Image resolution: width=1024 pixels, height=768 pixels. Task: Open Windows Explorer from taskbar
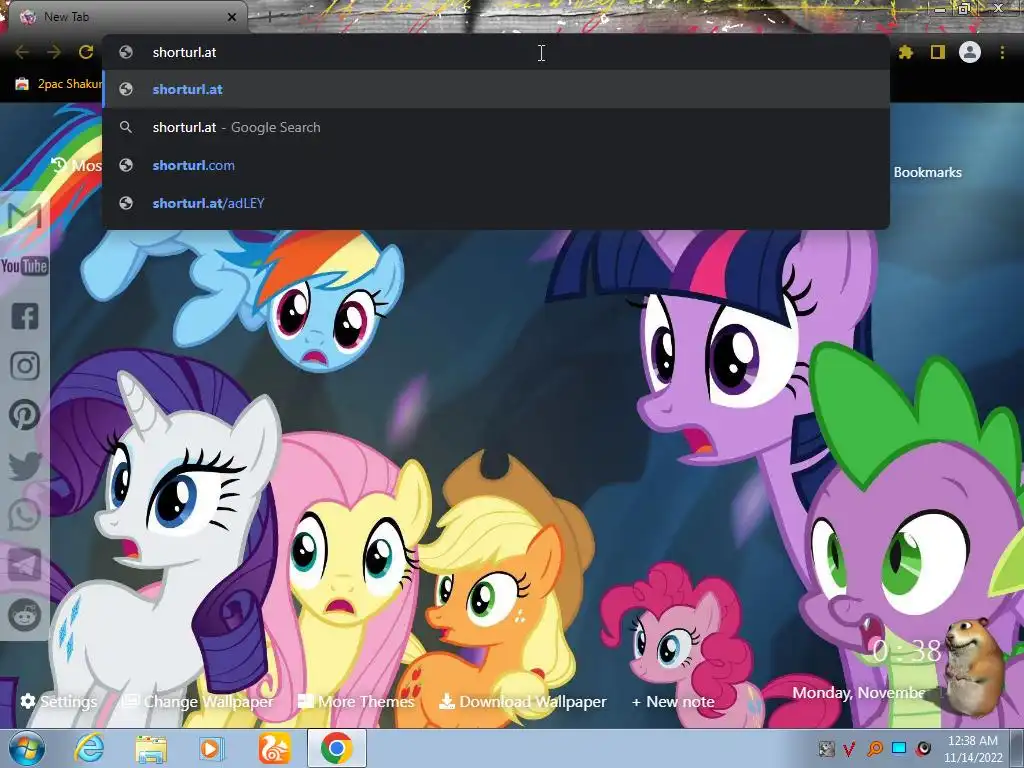pos(151,748)
